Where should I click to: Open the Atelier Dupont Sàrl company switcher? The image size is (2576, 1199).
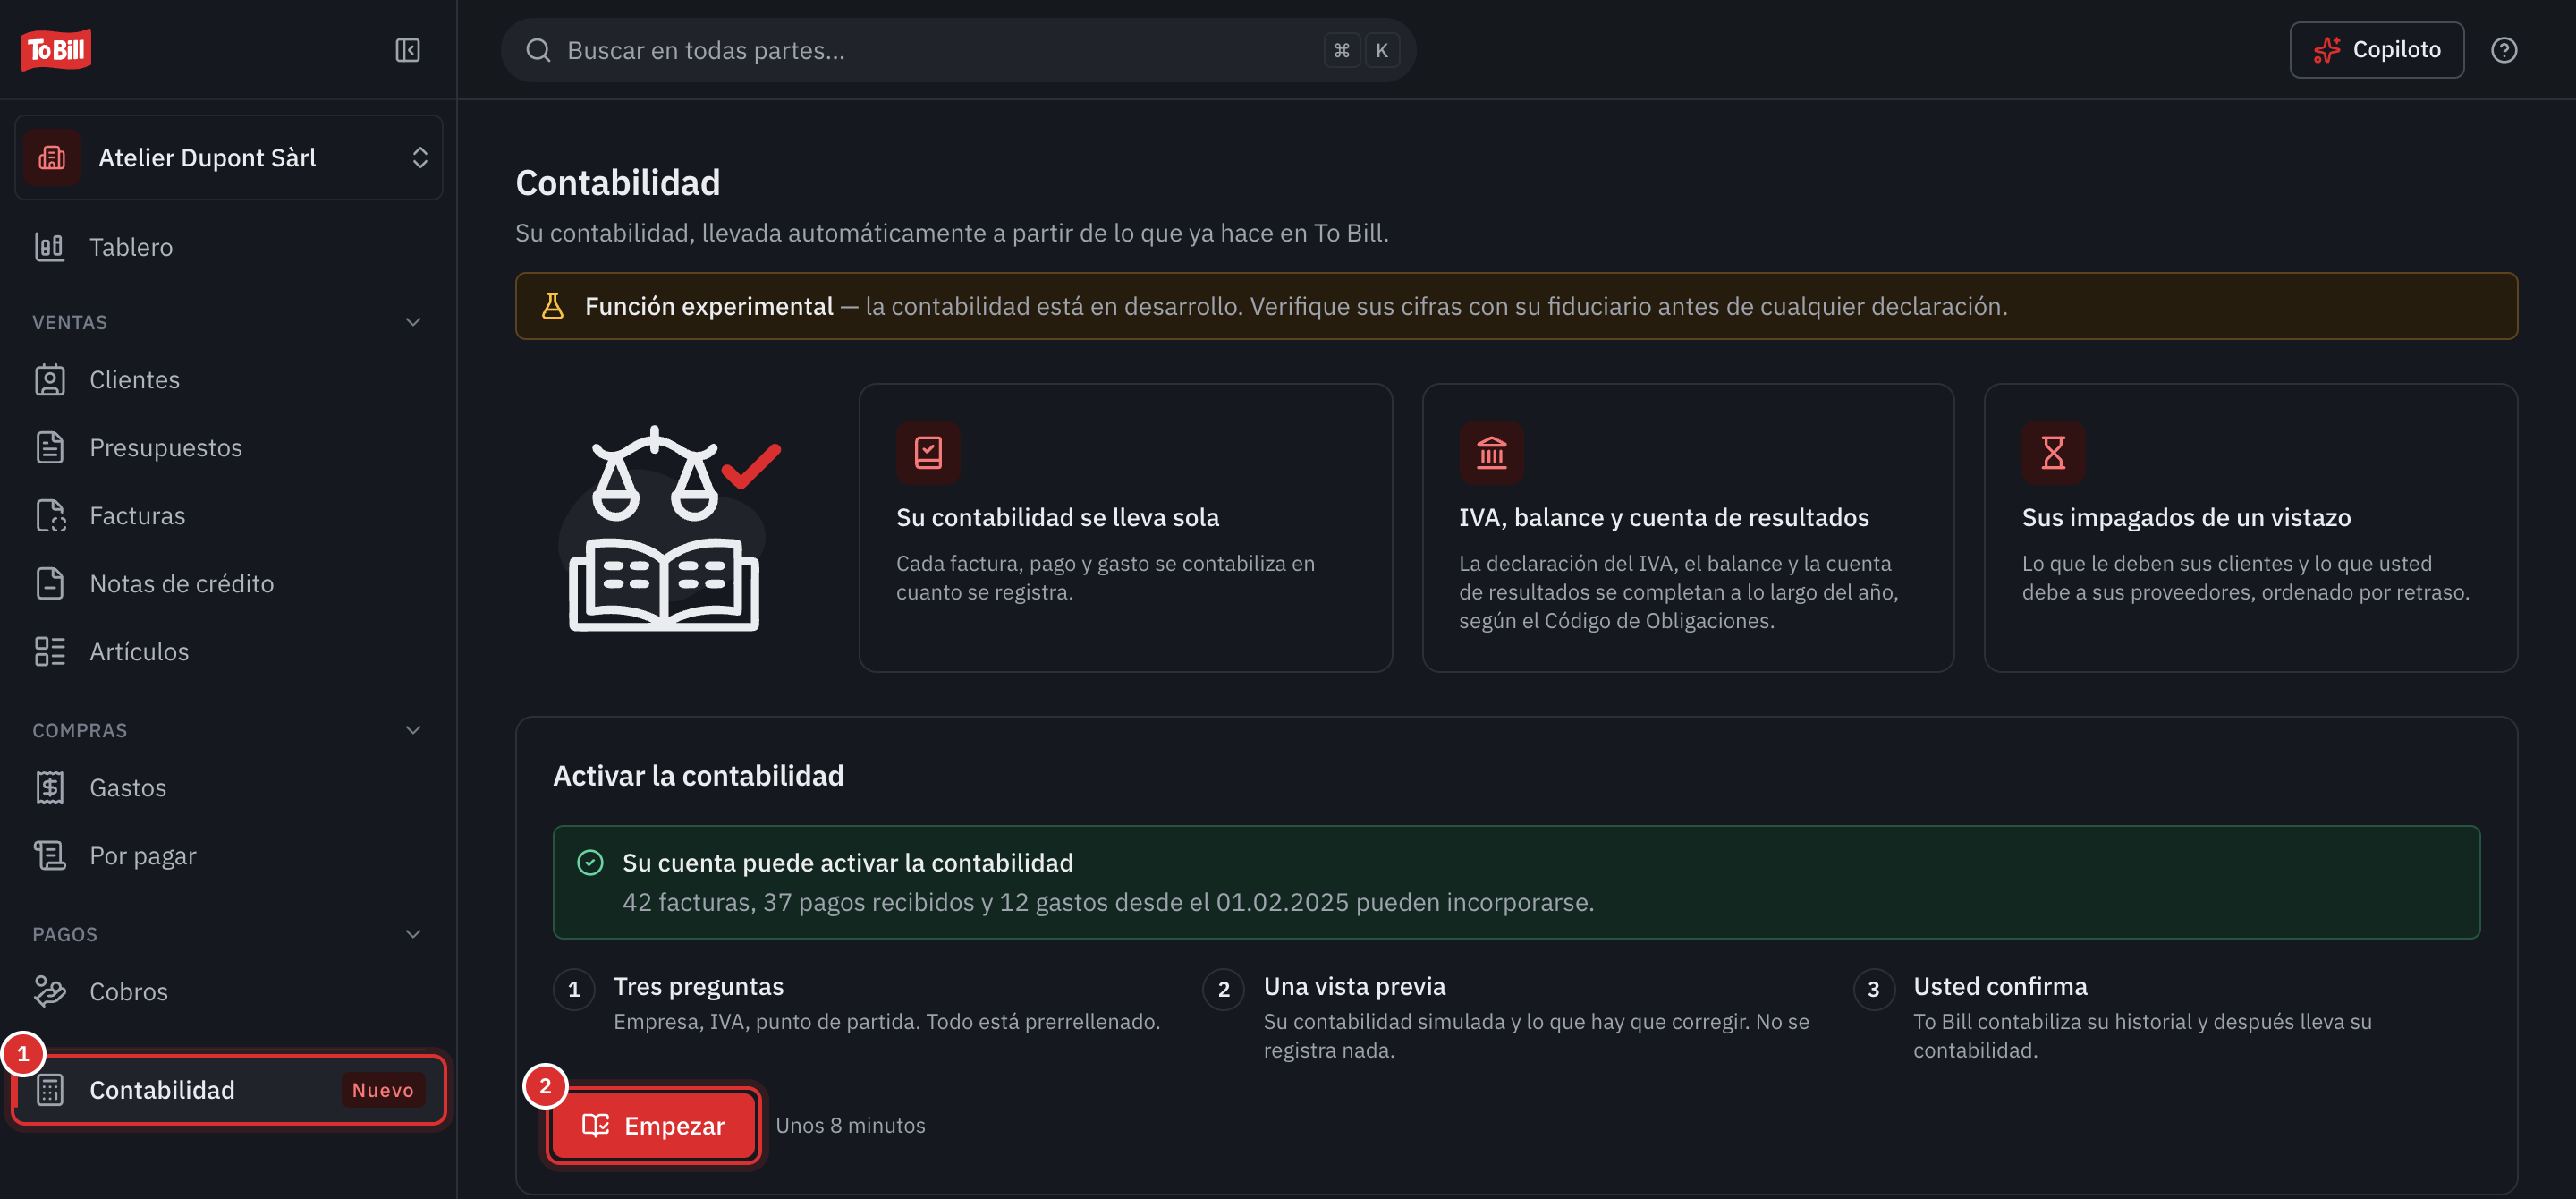pos(229,157)
